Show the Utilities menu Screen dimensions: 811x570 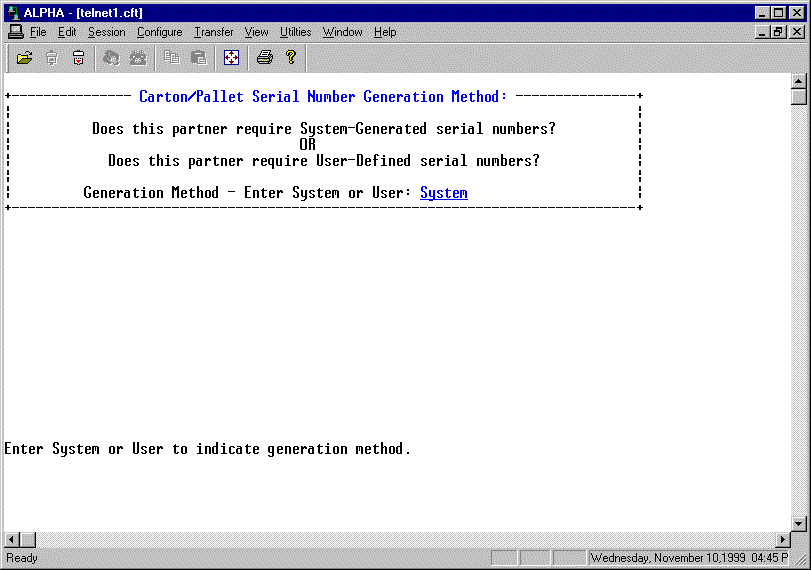(295, 32)
